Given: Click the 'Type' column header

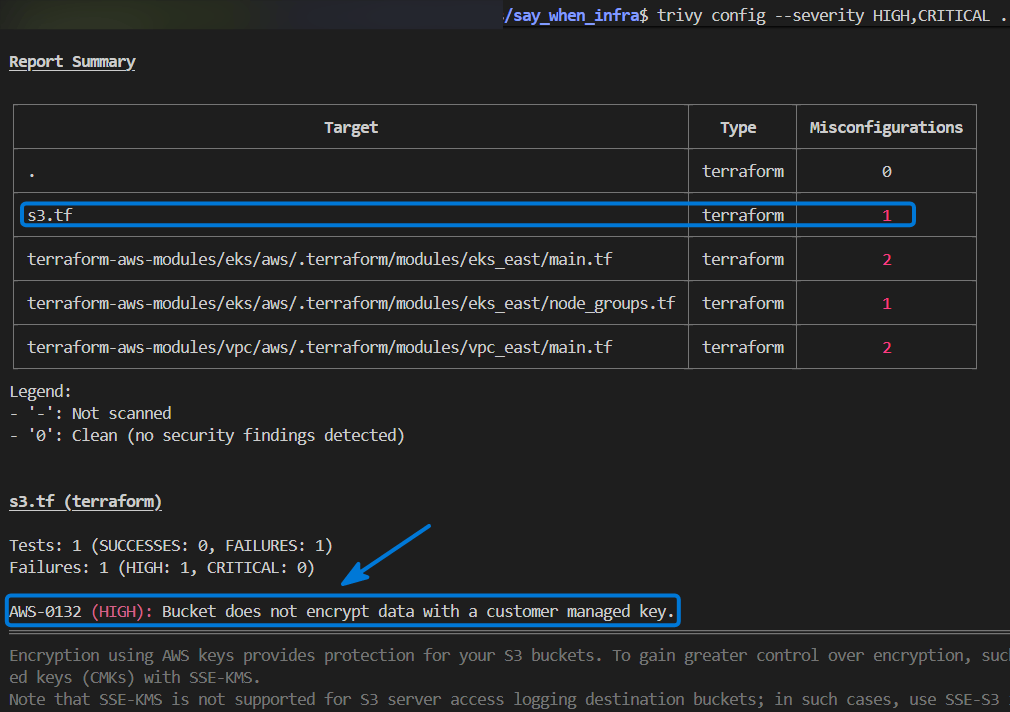Looking at the screenshot, I should point(738,128).
